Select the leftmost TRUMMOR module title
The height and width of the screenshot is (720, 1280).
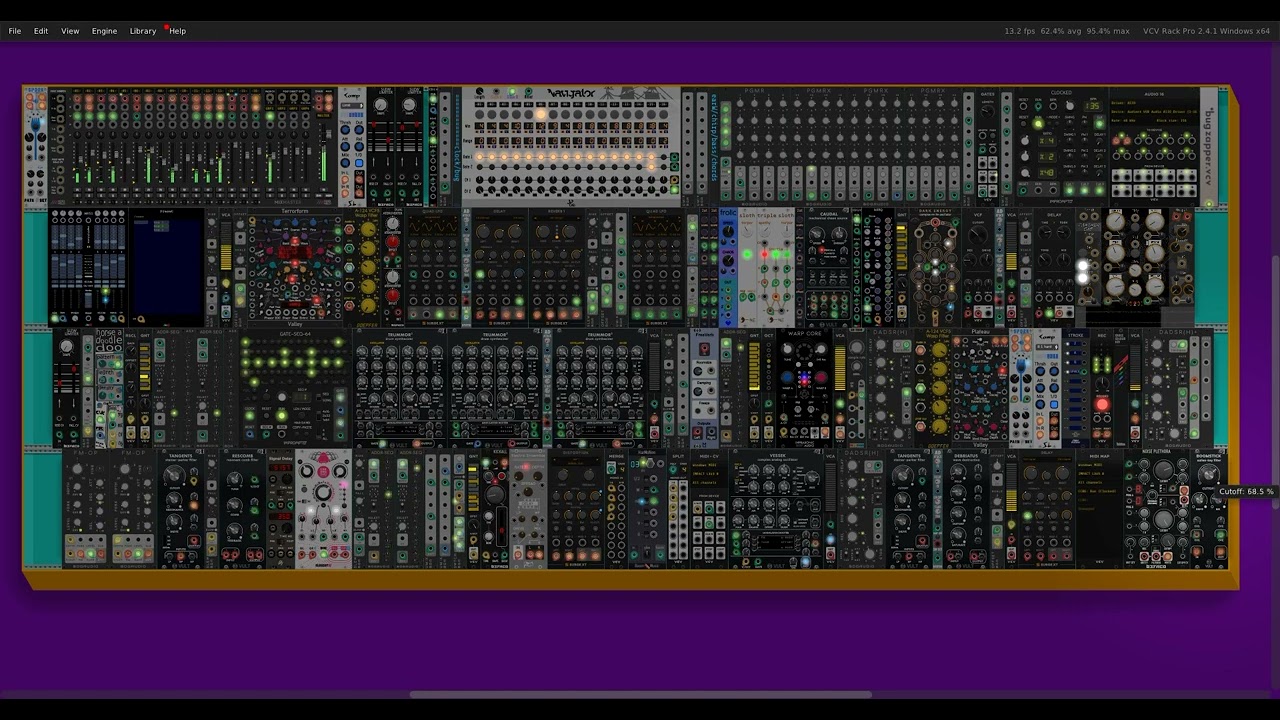[x=400, y=335]
